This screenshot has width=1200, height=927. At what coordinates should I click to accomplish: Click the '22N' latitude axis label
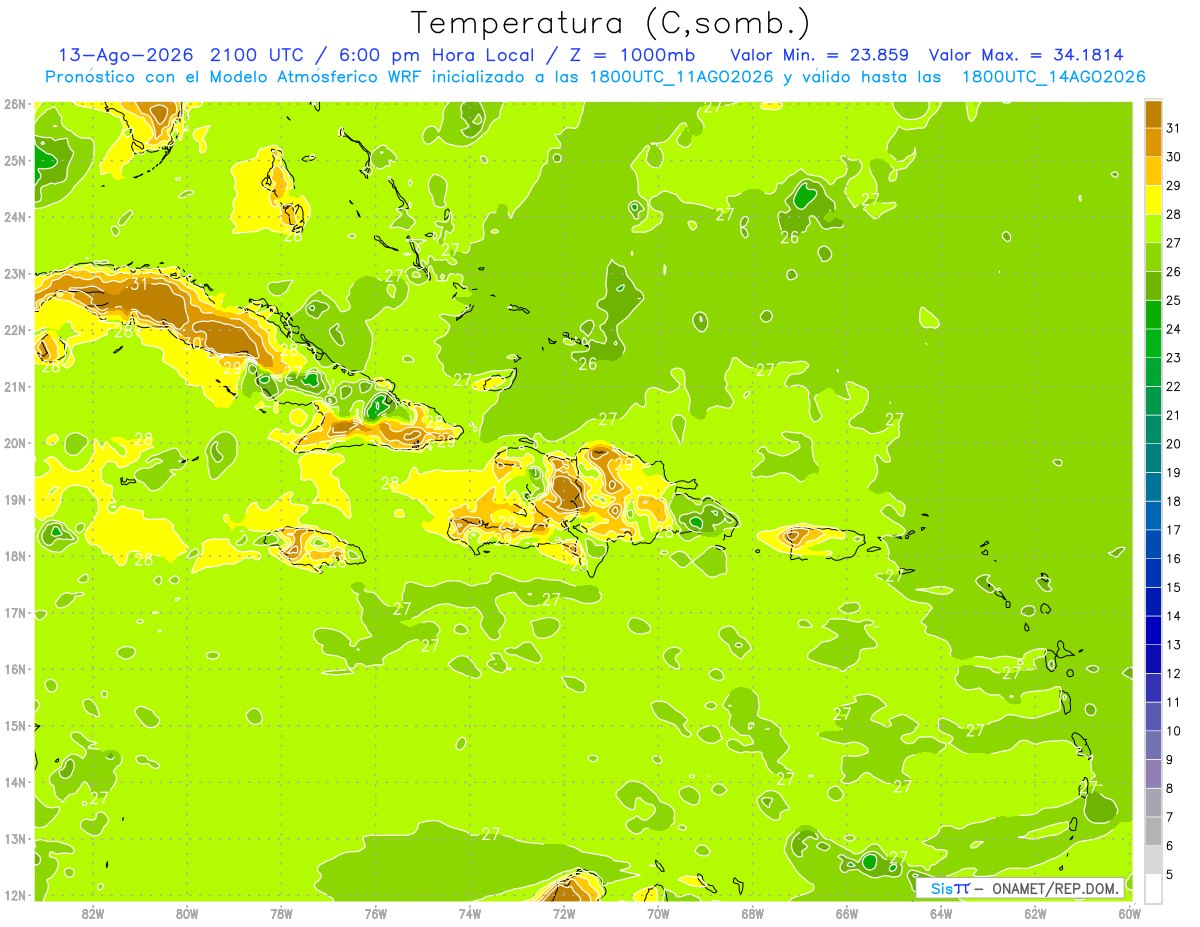tap(15, 330)
